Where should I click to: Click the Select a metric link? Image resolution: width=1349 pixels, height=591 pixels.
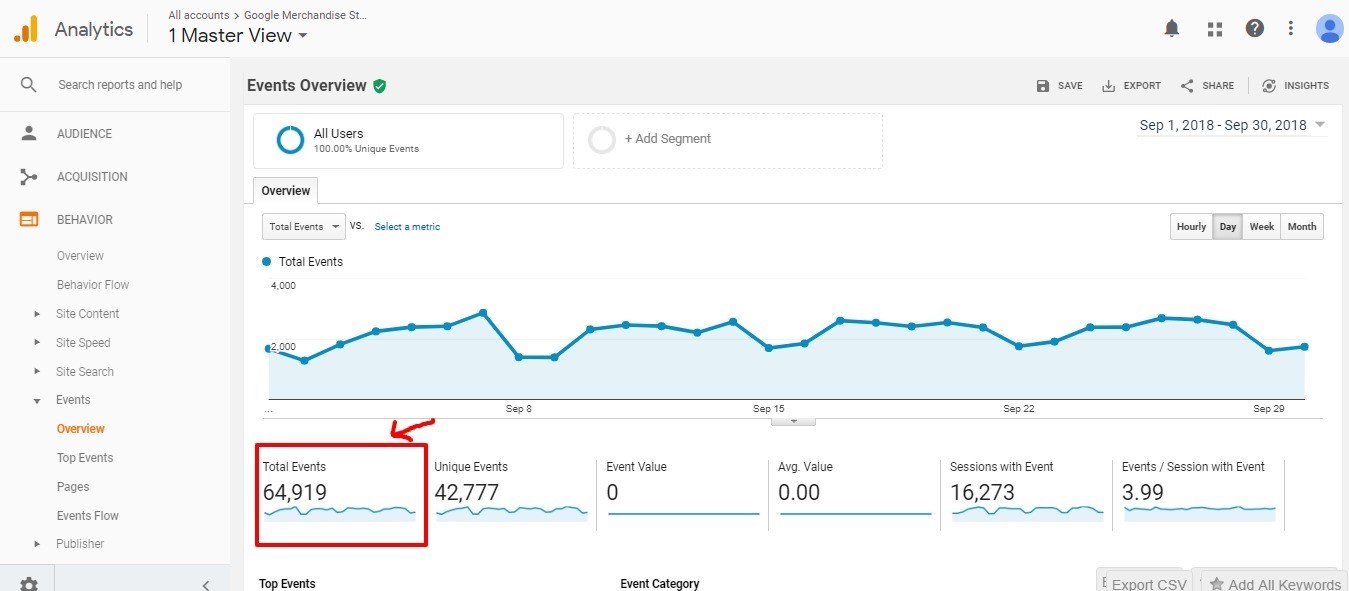[407, 227]
